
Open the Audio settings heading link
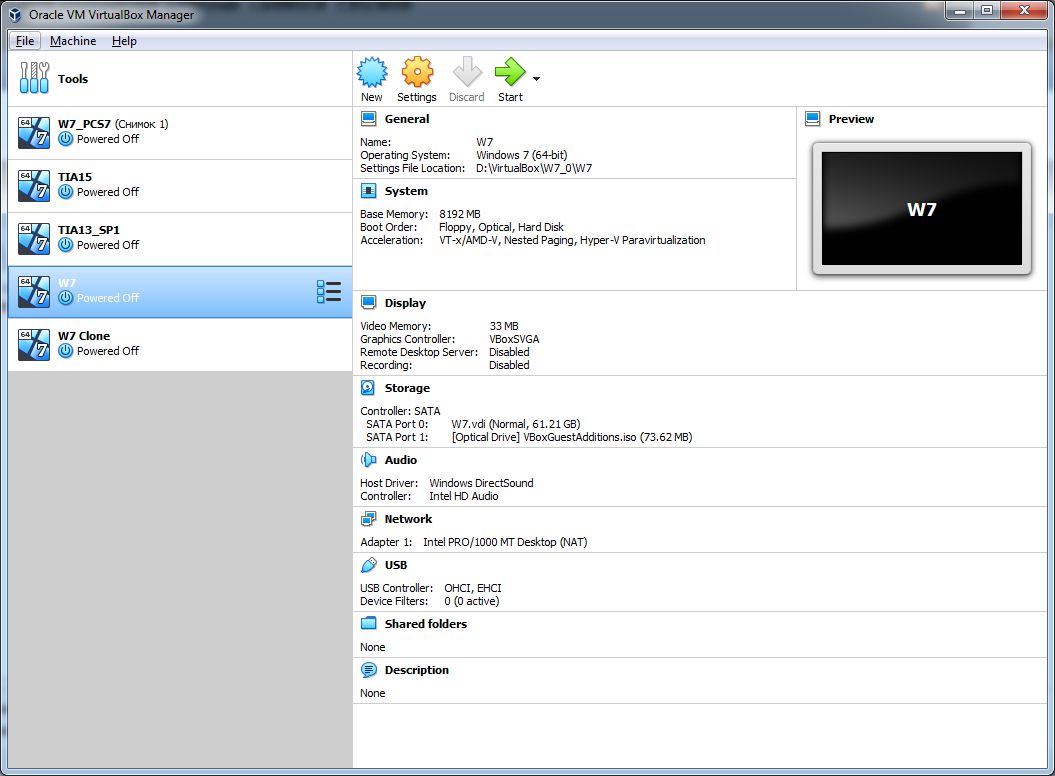[401, 460]
